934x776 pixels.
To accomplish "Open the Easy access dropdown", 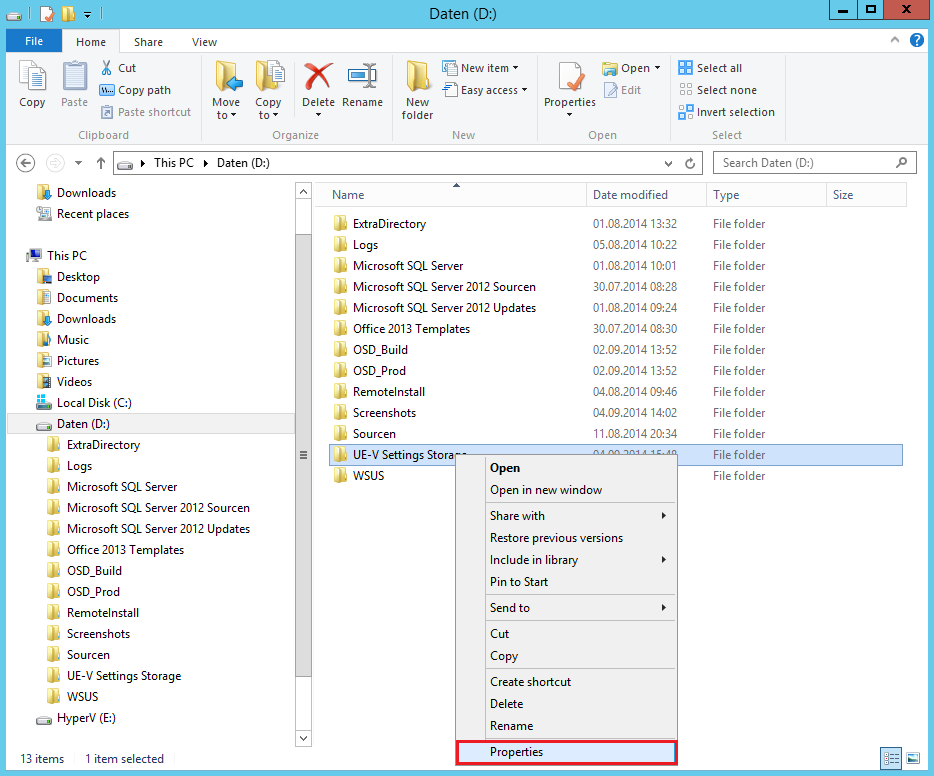I will tap(485, 90).
